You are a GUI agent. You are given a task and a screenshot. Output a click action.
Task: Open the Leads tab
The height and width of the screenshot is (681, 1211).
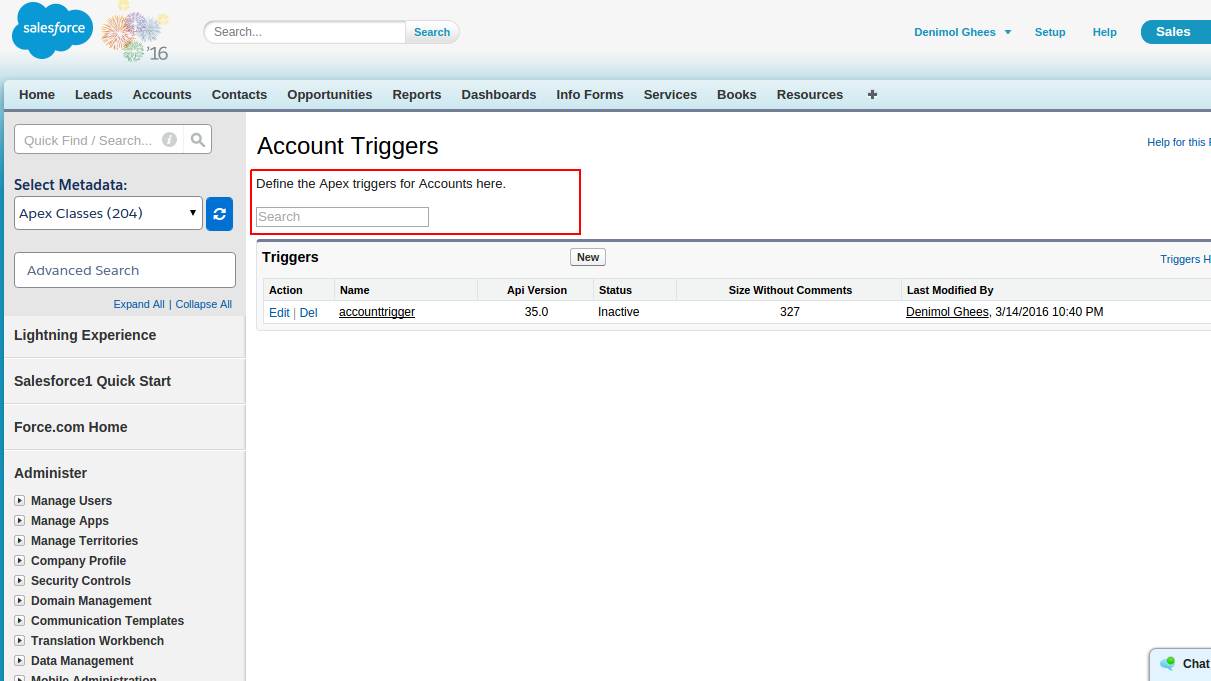[x=94, y=95]
